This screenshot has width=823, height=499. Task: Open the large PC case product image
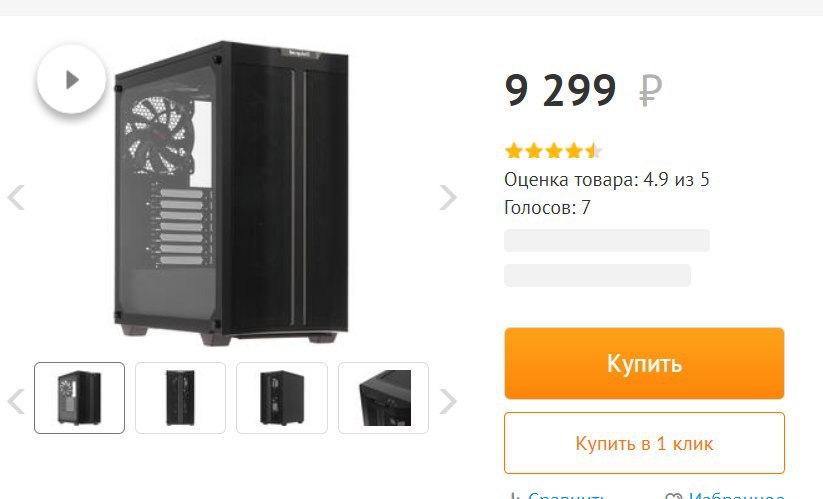point(231,193)
